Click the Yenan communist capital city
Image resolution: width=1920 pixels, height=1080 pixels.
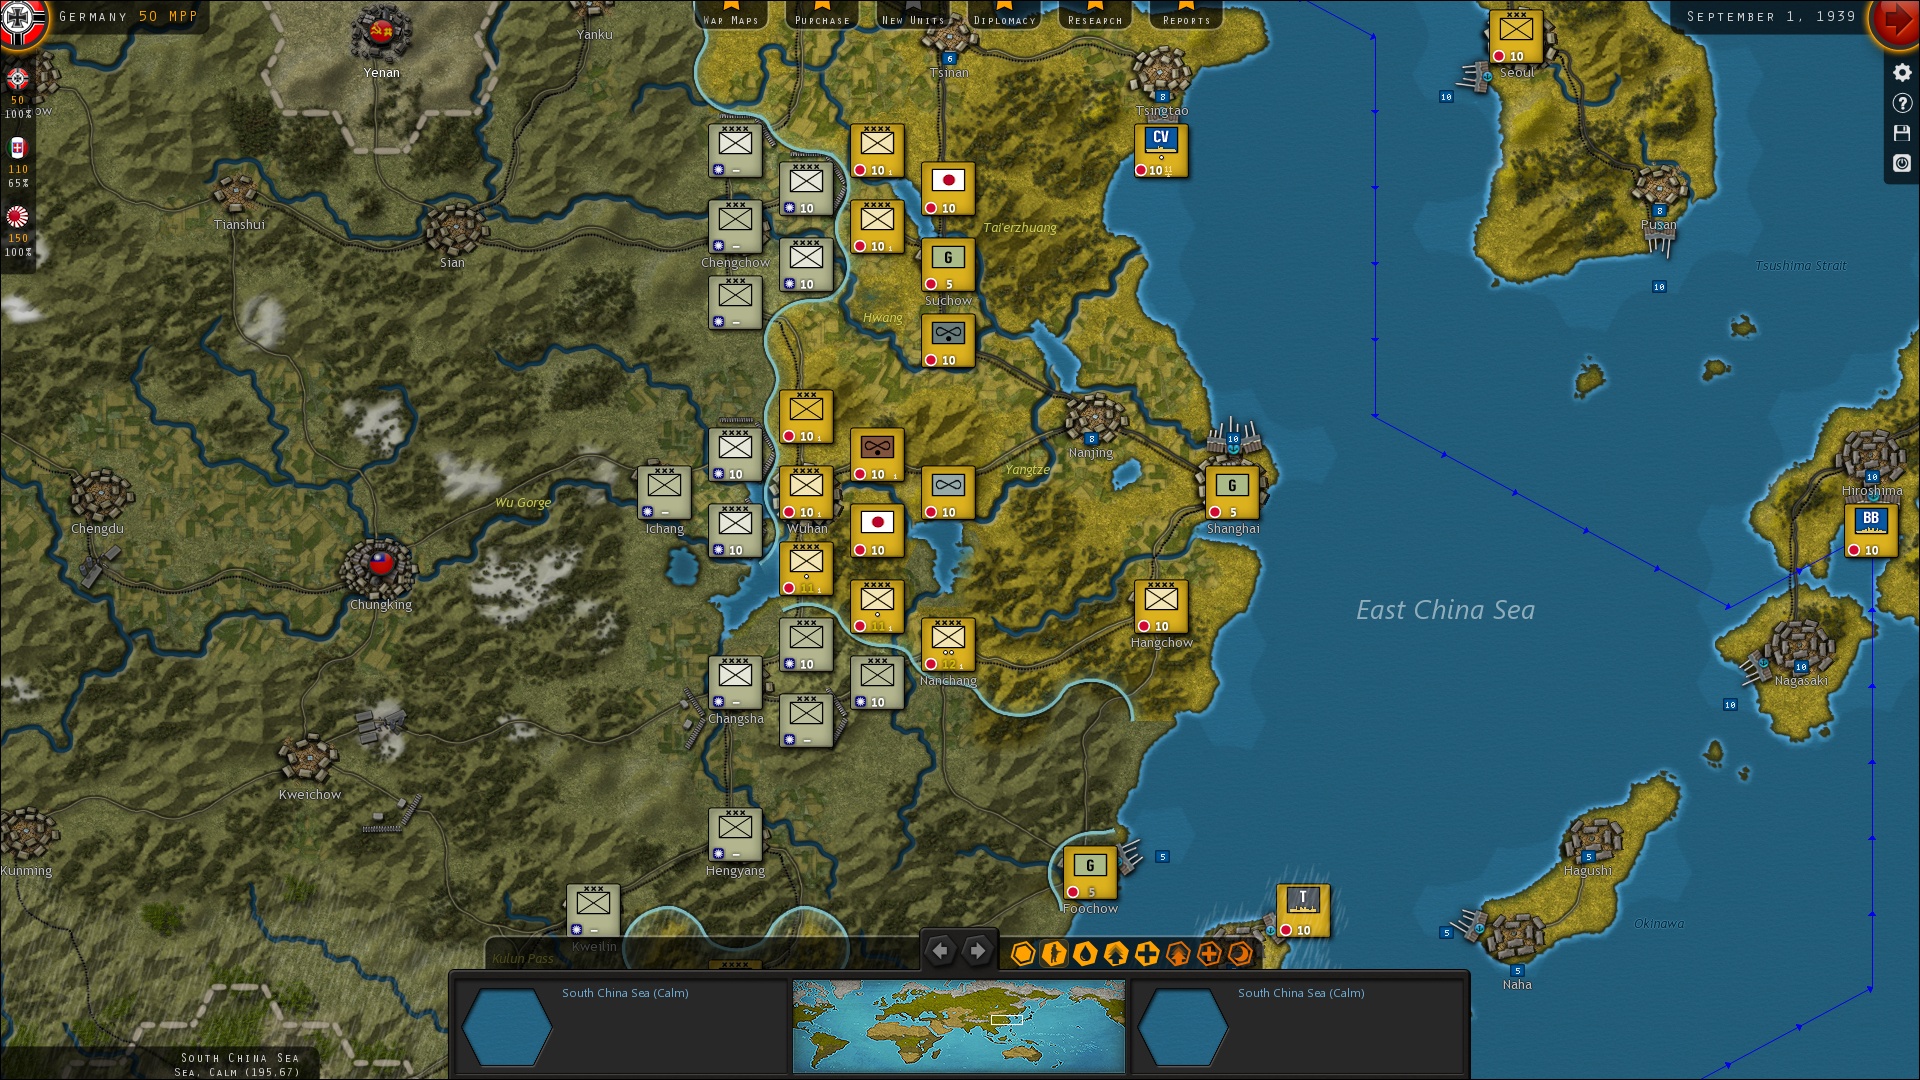(x=381, y=35)
